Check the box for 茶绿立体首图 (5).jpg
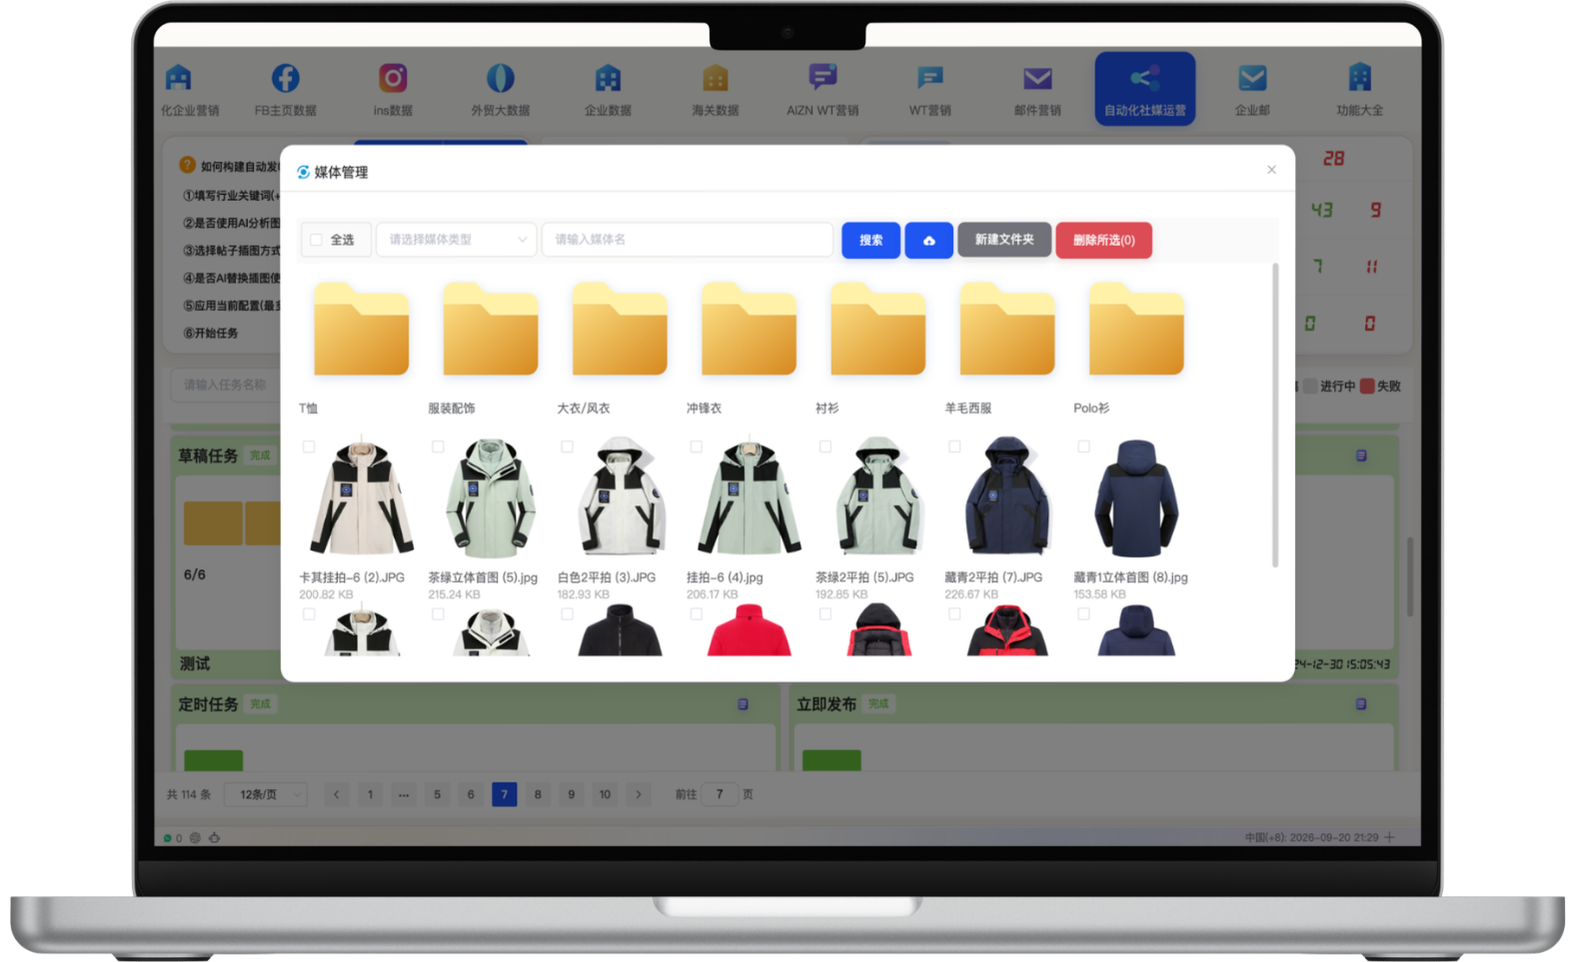 pos(438,447)
